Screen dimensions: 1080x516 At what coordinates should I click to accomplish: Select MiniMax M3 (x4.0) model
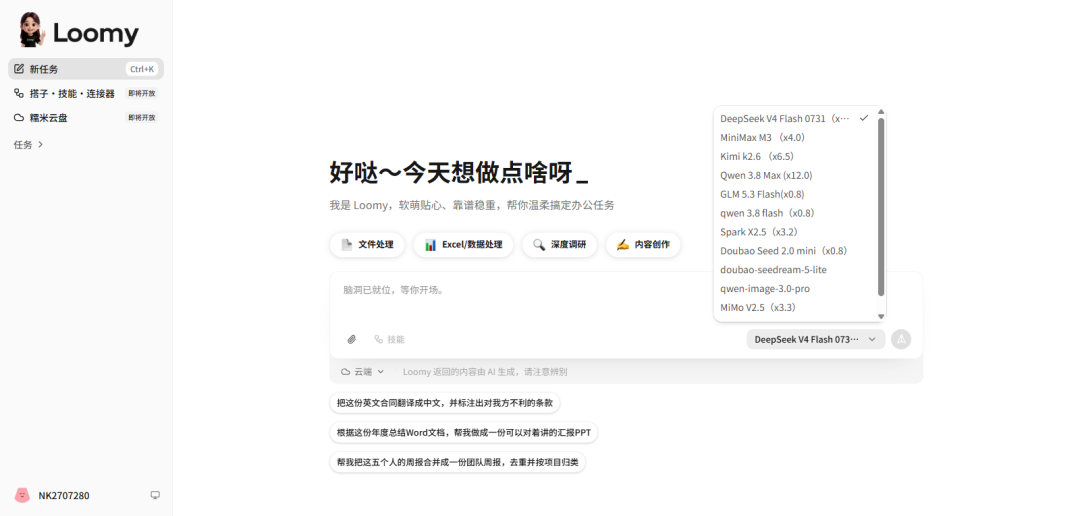796,138
